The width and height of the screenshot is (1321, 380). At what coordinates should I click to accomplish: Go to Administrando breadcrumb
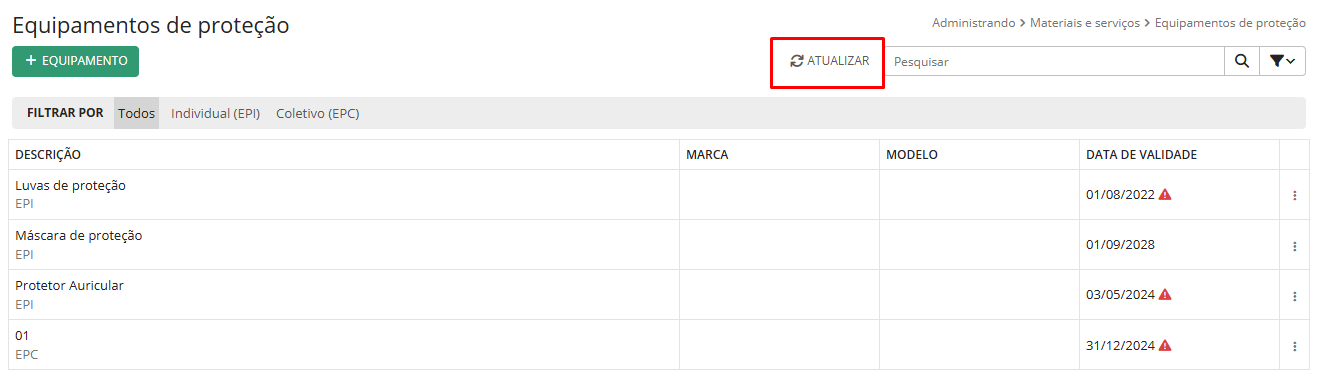pos(973,22)
